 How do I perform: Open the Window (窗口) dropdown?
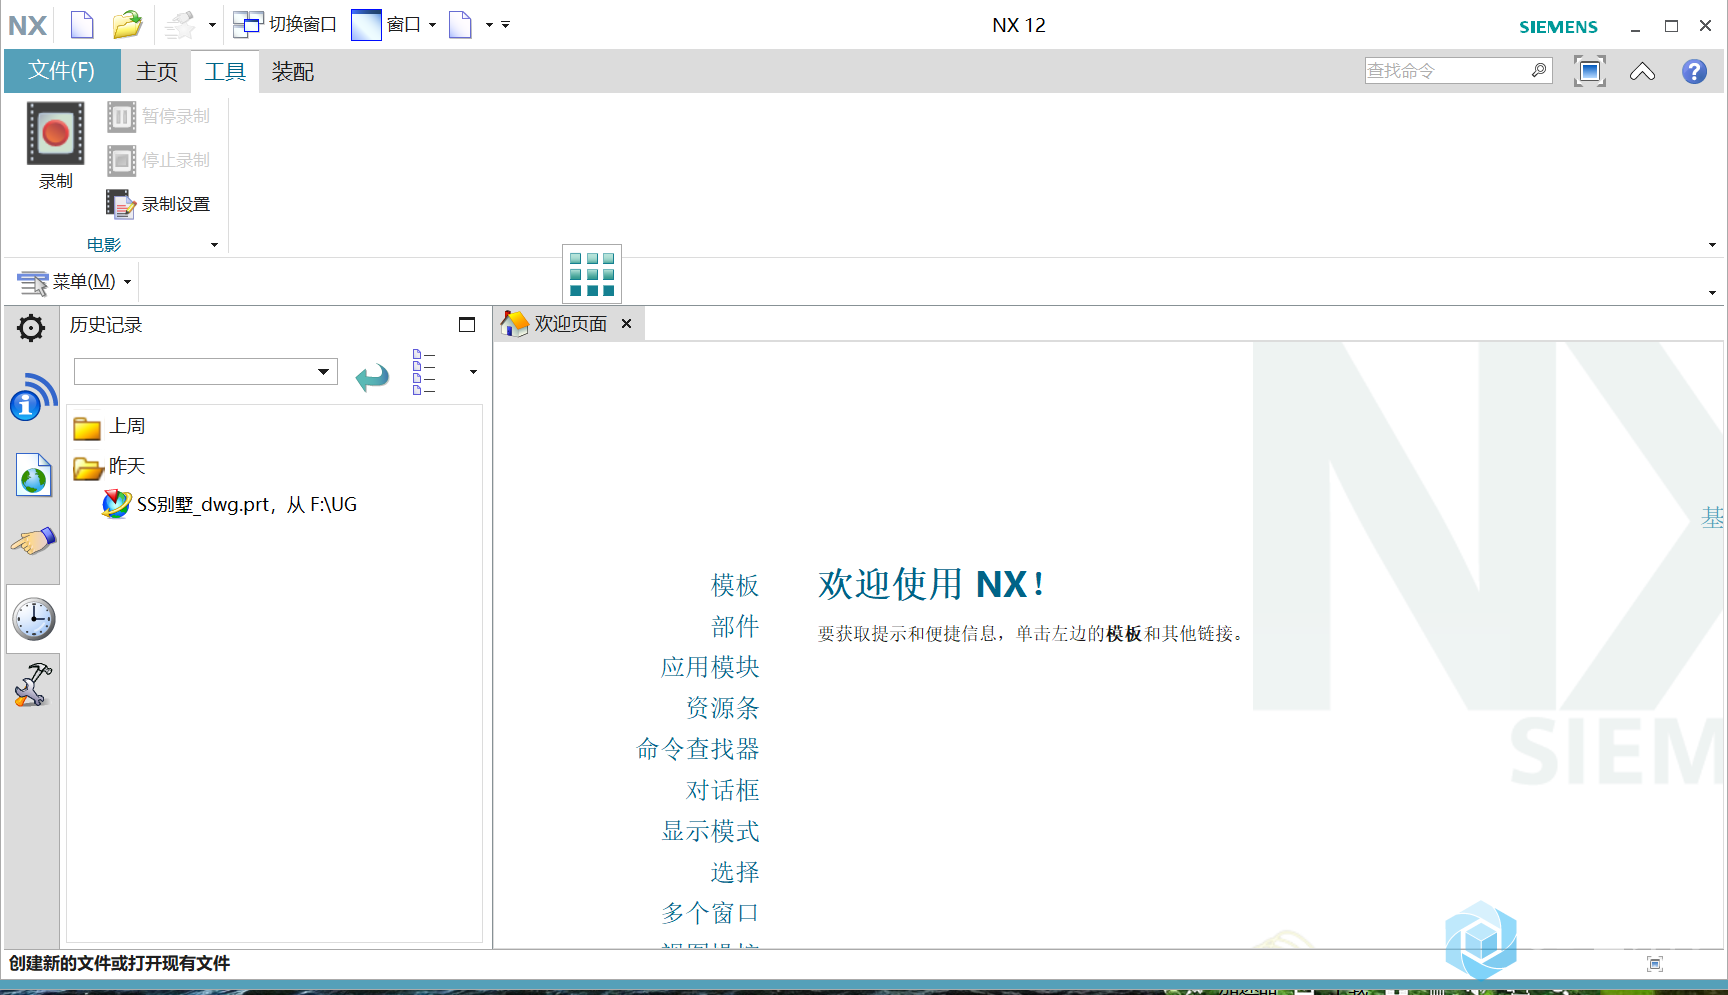[394, 24]
